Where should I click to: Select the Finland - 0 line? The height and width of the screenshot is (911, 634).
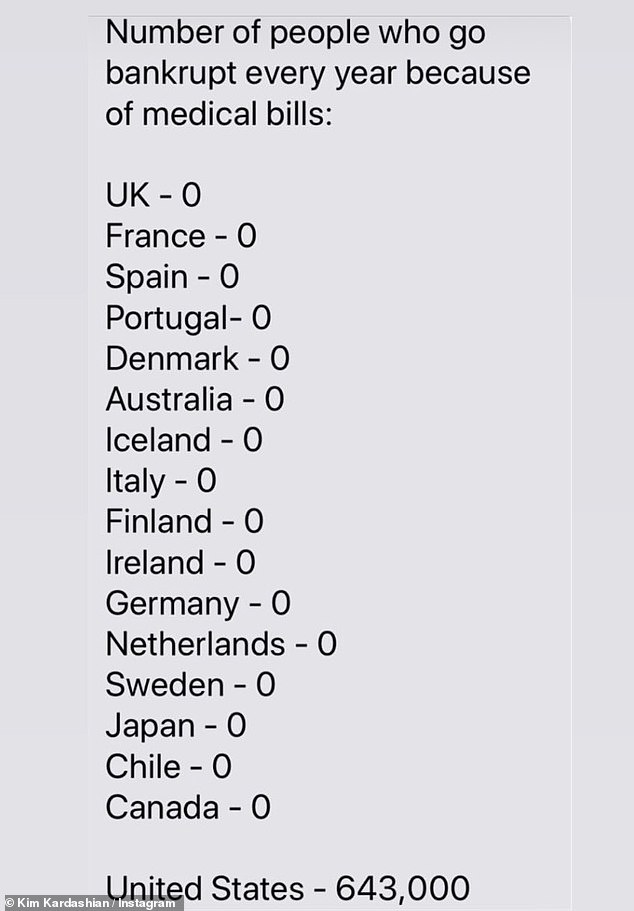click(184, 521)
